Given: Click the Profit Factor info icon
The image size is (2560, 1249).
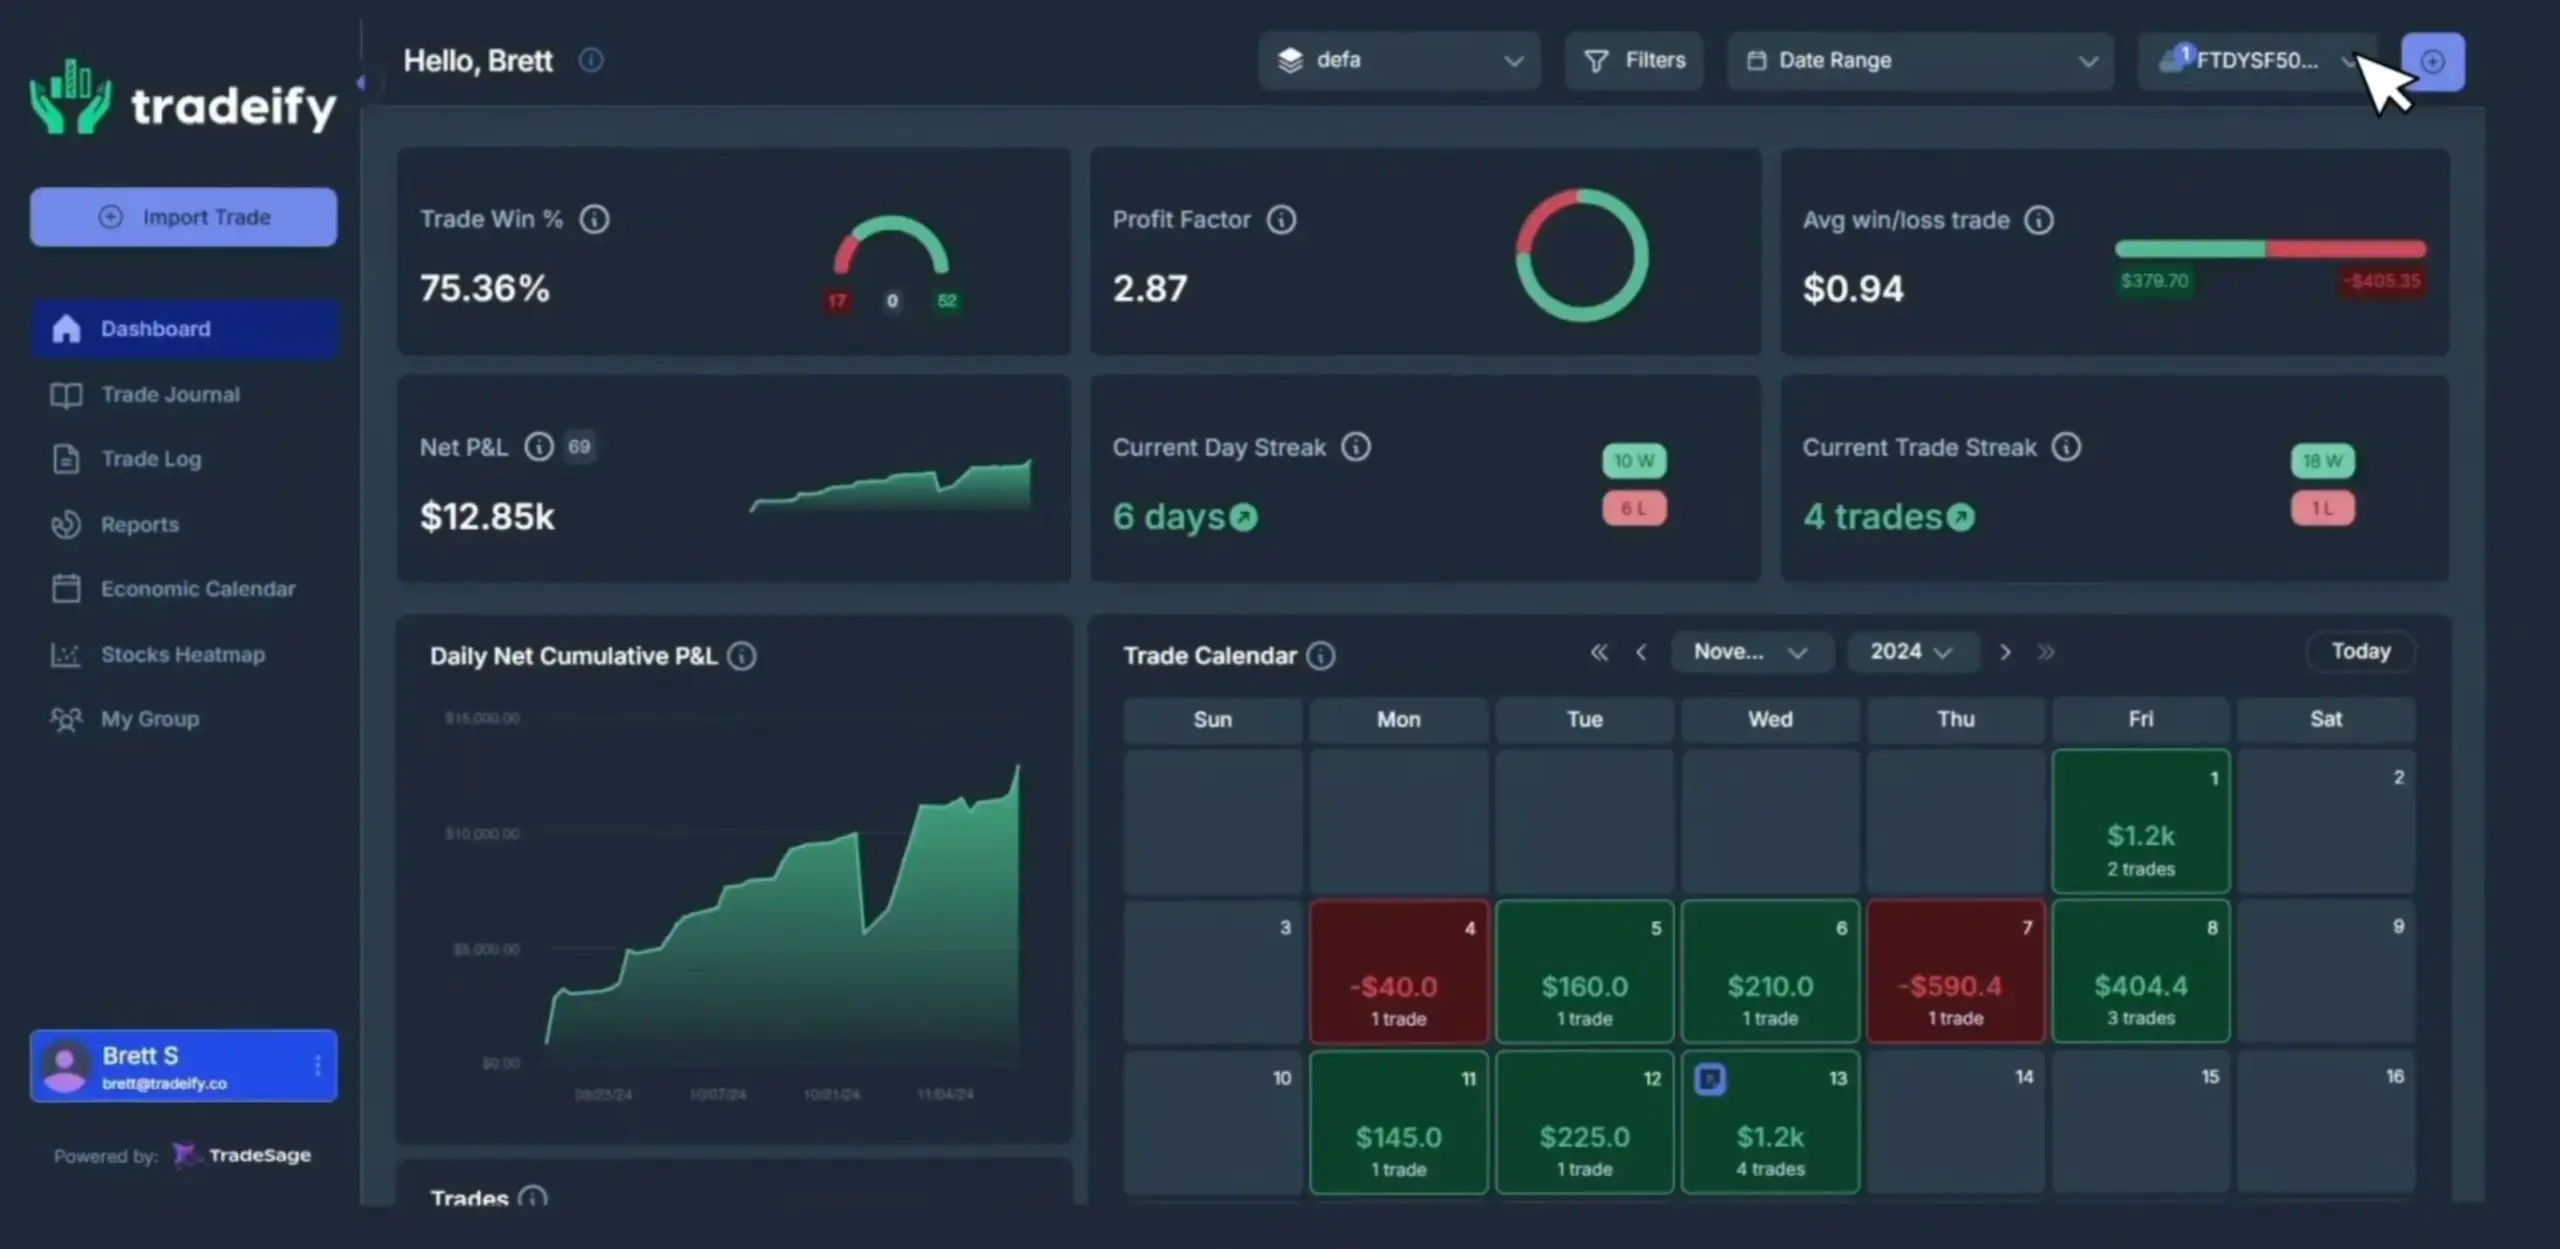Looking at the screenshot, I should [x=1281, y=219].
